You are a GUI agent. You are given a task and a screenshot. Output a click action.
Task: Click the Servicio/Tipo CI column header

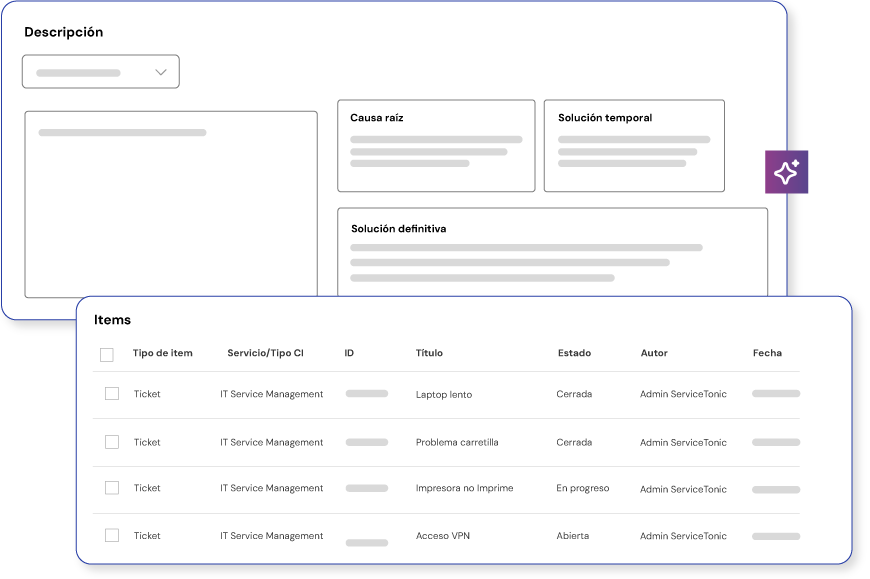click(x=265, y=353)
